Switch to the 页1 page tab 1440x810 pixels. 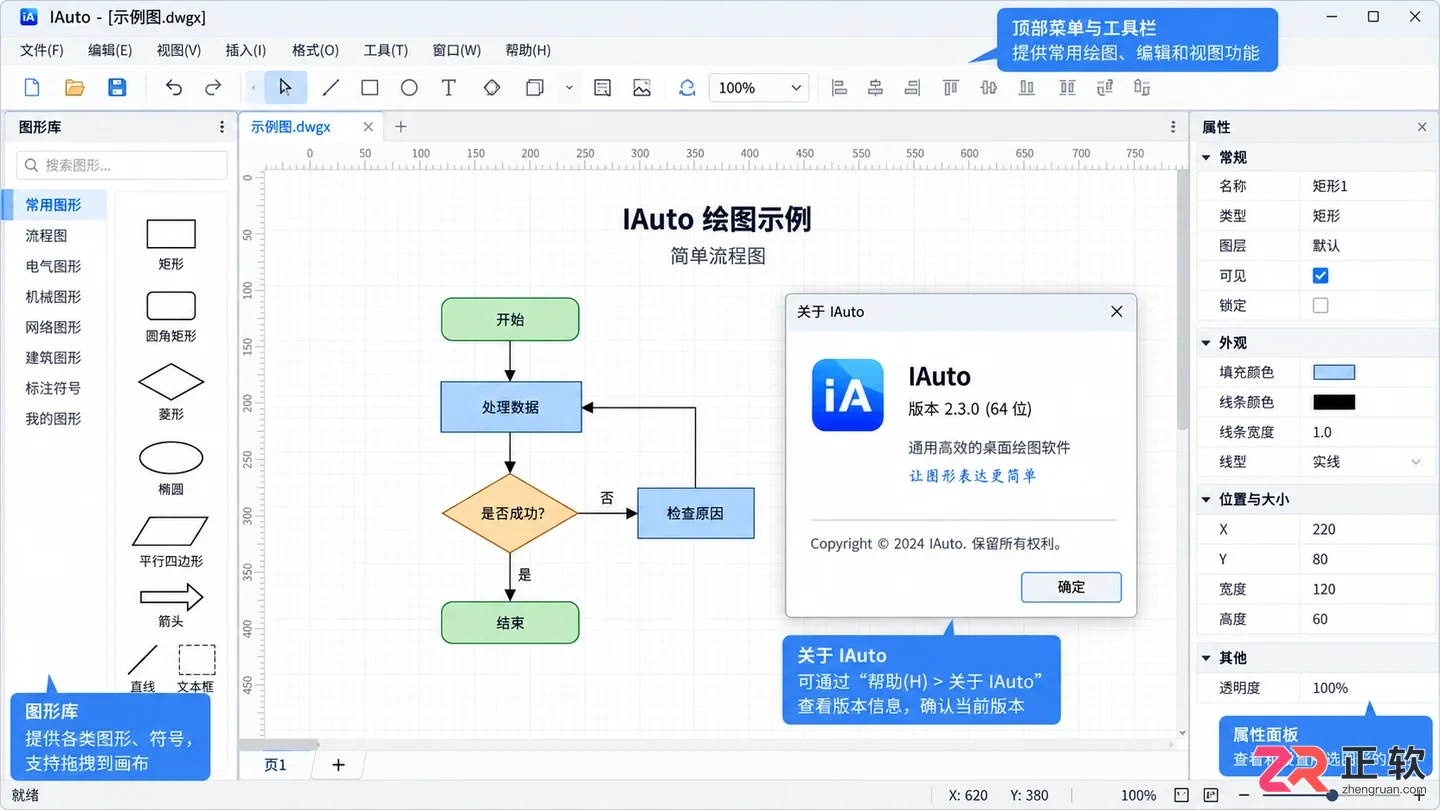pyautogui.click(x=275, y=765)
